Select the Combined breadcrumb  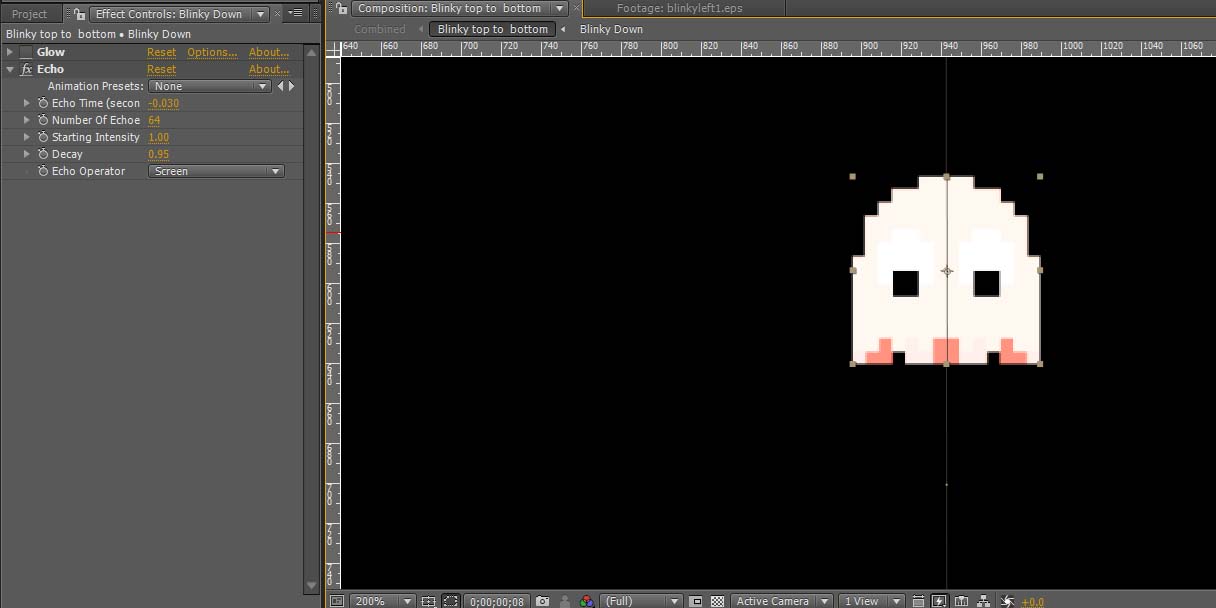tap(380, 29)
